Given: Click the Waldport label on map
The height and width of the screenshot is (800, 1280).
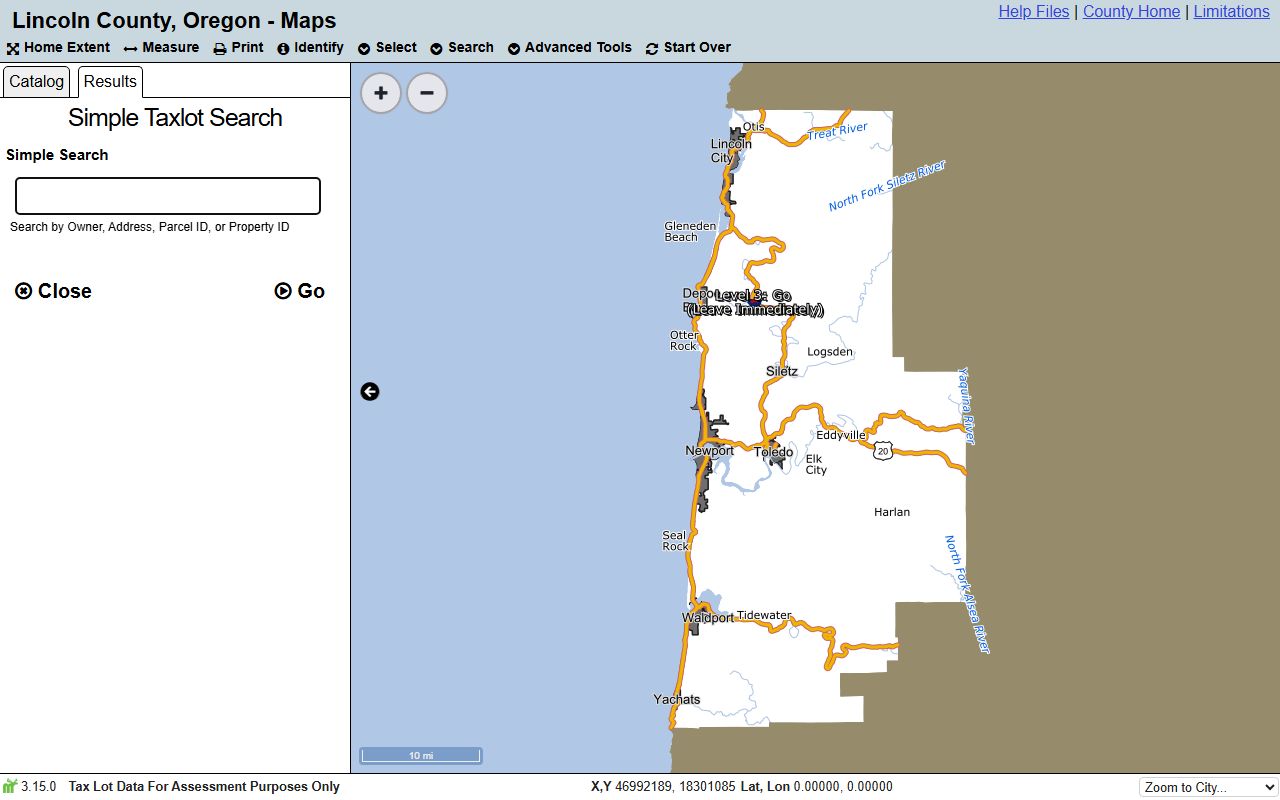Looking at the screenshot, I should click(x=707, y=618).
